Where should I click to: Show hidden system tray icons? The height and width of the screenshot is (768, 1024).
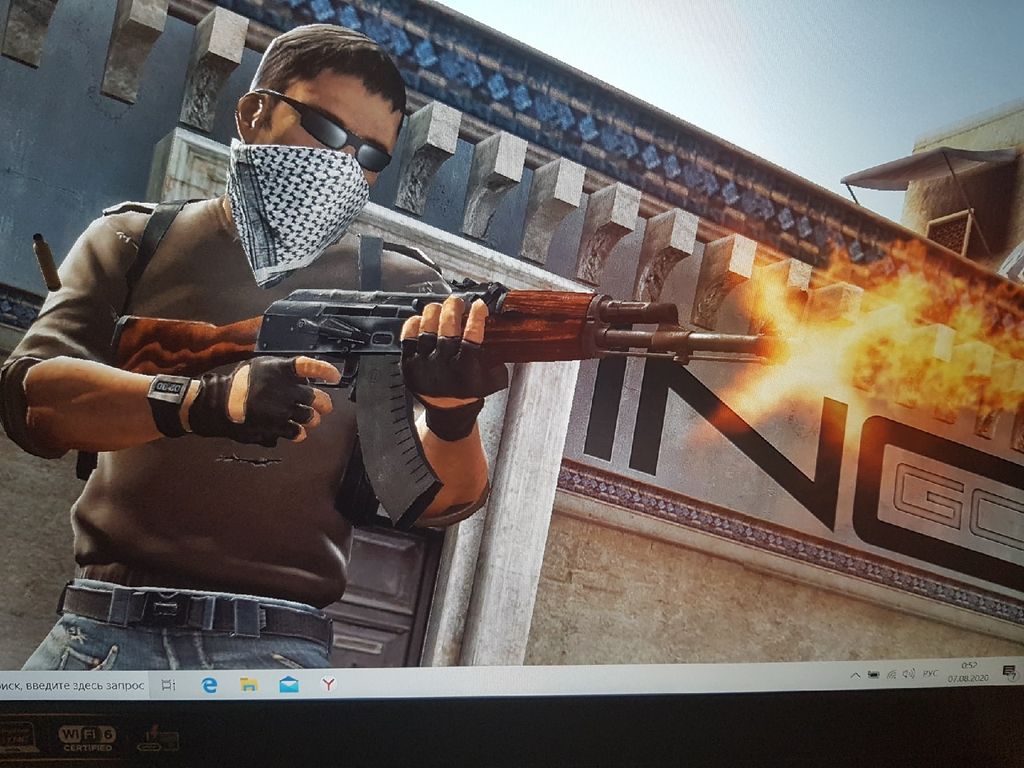tap(856, 676)
